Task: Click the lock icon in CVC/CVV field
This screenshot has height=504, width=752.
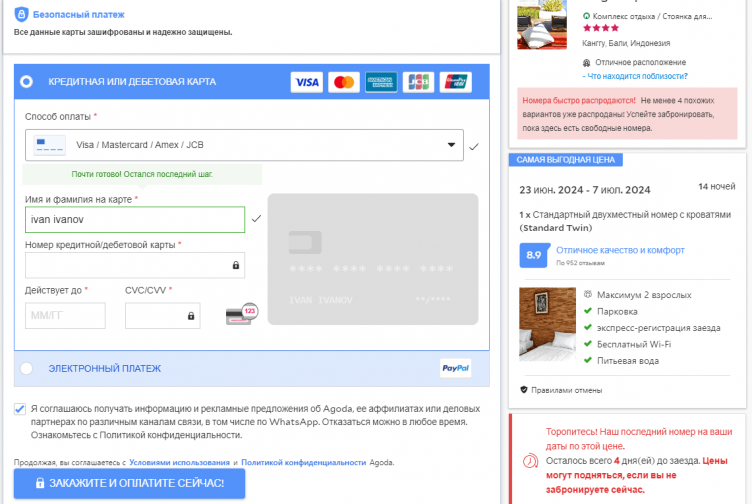Action: [191, 316]
